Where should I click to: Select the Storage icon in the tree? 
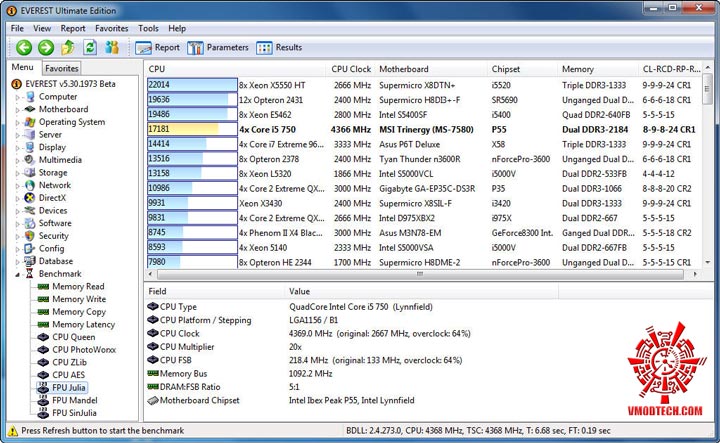(30, 173)
